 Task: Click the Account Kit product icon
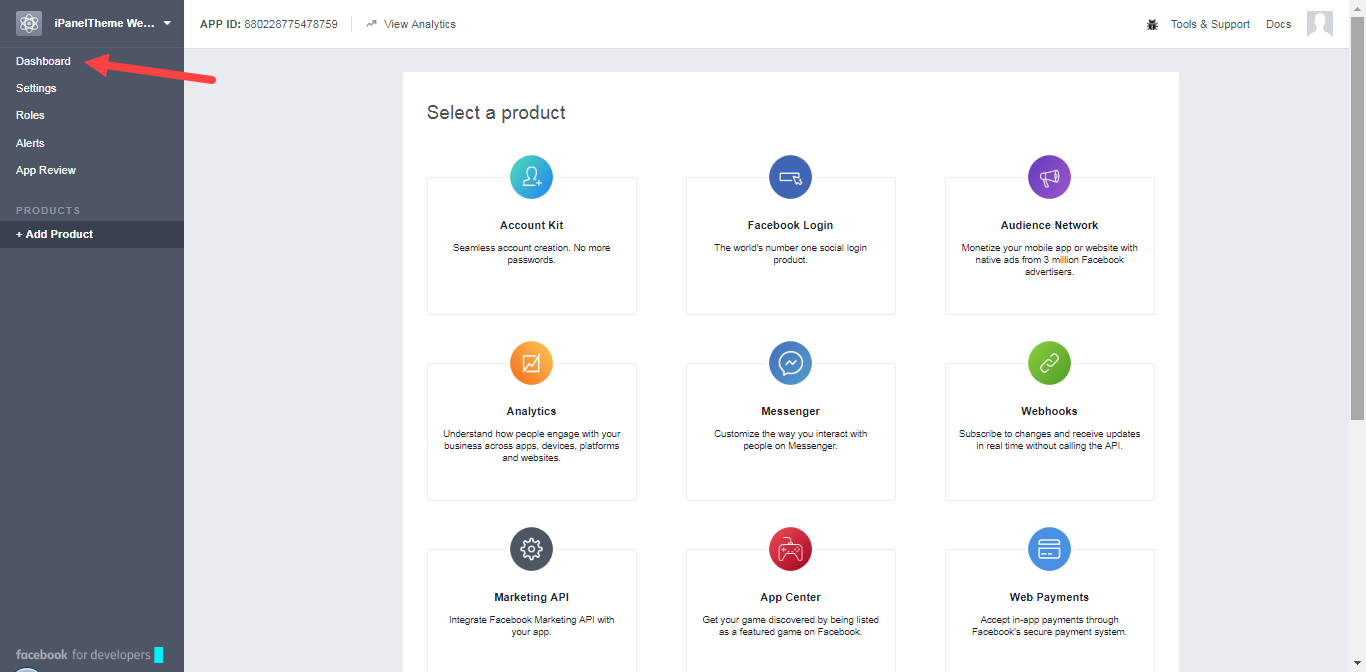point(531,178)
